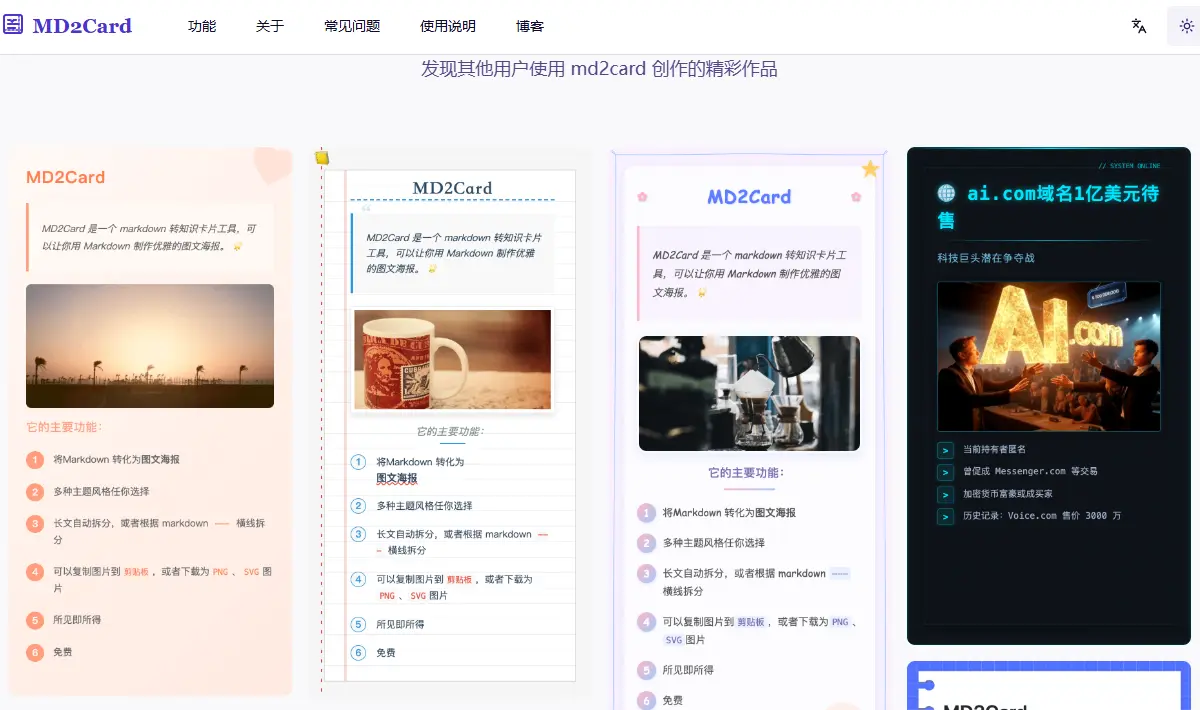Open the 功能 menu item
The width and height of the screenshot is (1200, 710).
tap(202, 26)
